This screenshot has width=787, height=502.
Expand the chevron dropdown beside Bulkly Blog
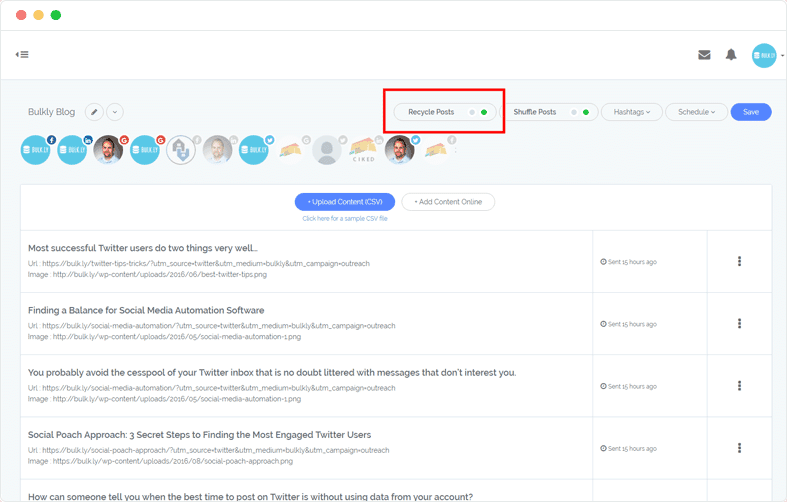(115, 112)
